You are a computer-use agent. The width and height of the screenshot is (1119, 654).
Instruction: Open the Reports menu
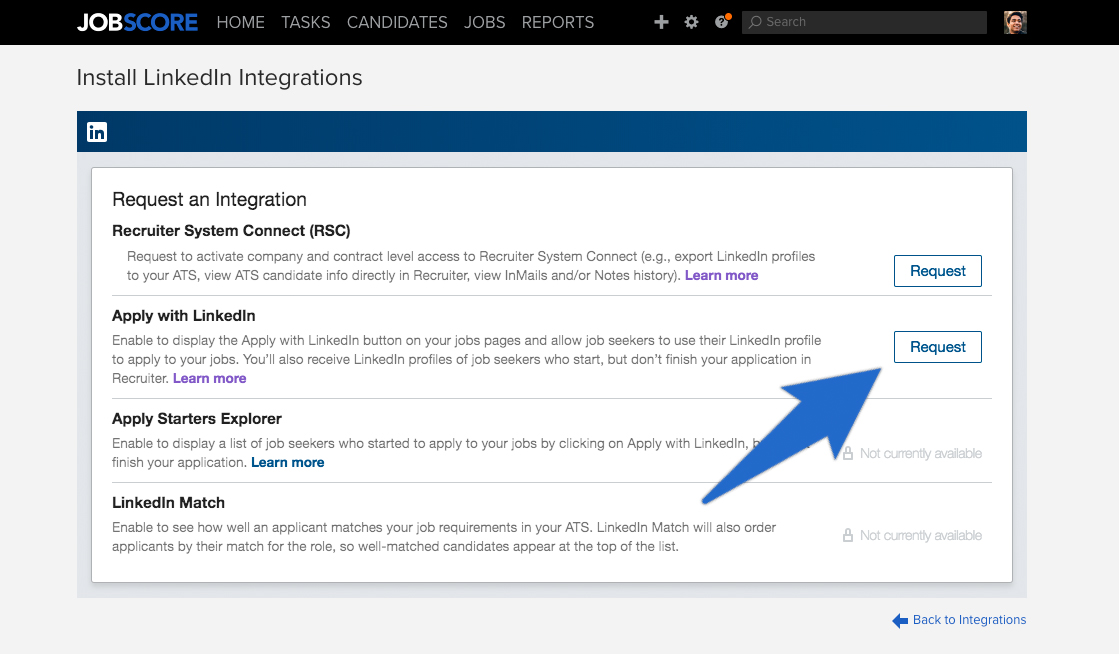tap(557, 22)
